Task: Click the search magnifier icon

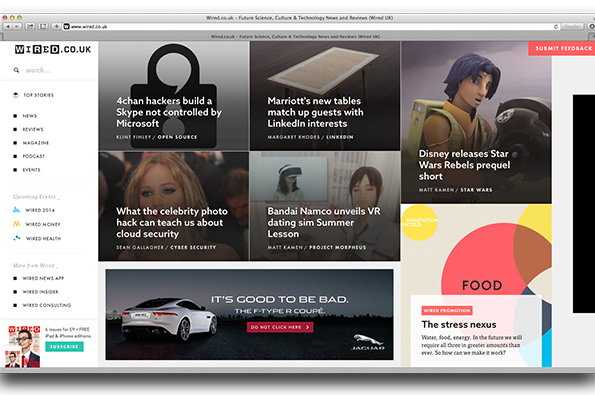Action: point(16,70)
